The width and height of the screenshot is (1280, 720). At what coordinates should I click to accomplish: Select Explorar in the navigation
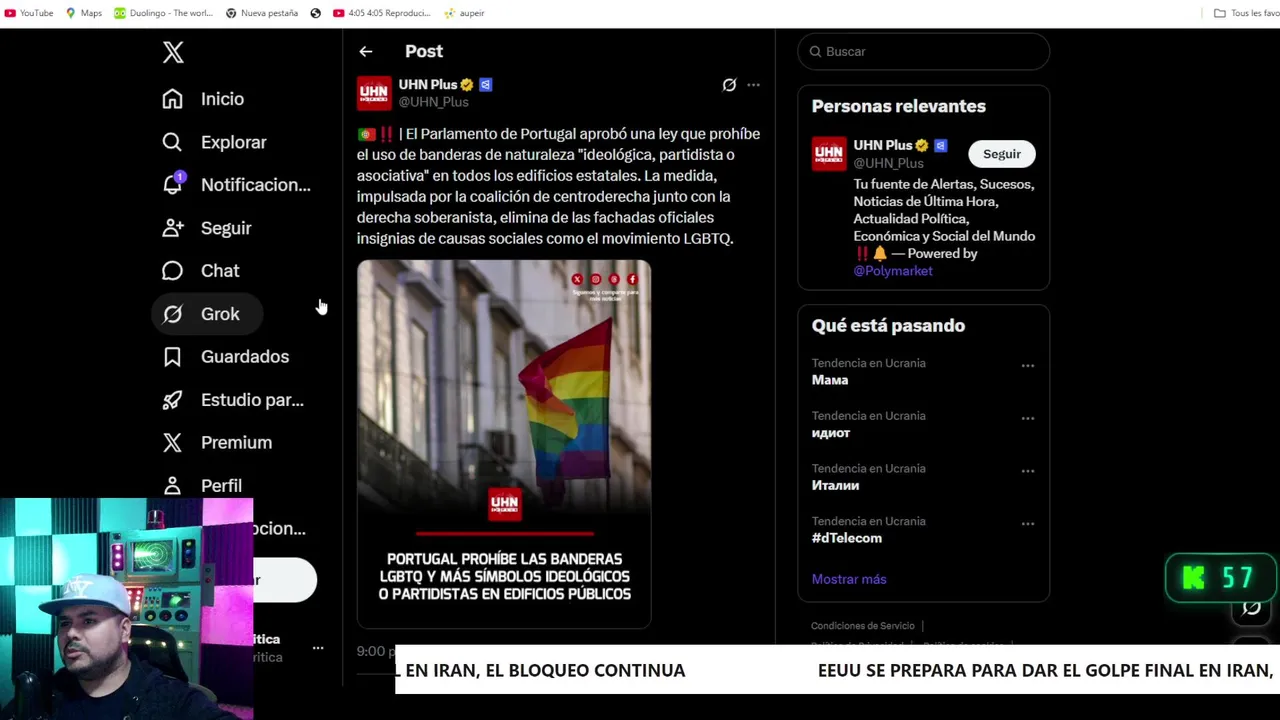click(x=233, y=142)
